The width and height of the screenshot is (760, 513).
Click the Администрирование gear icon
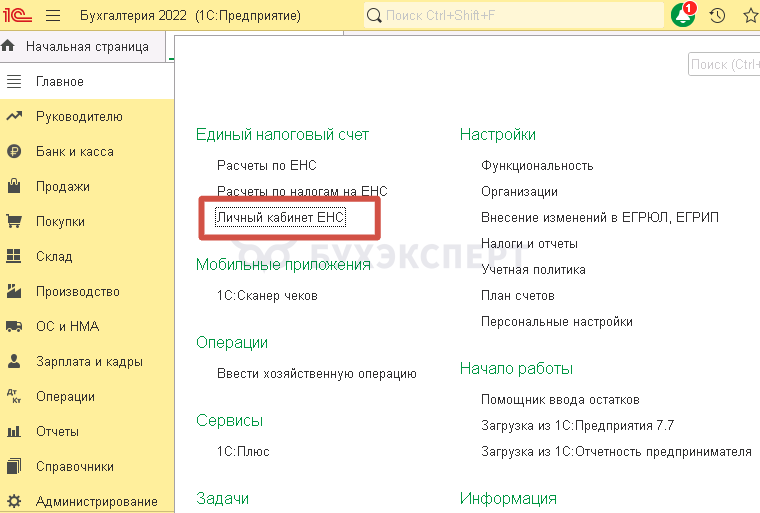14,501
